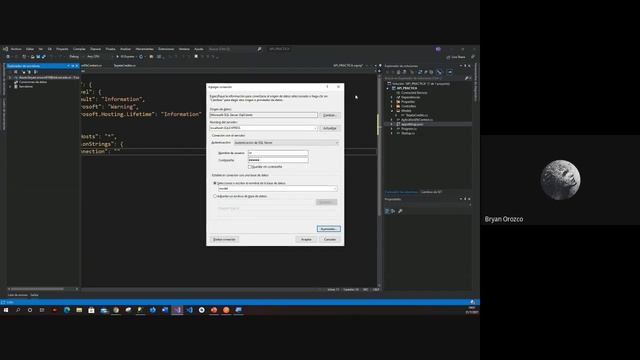Open Microsoft Edge from the taskbar
The image size is (640, 360).
67,310
